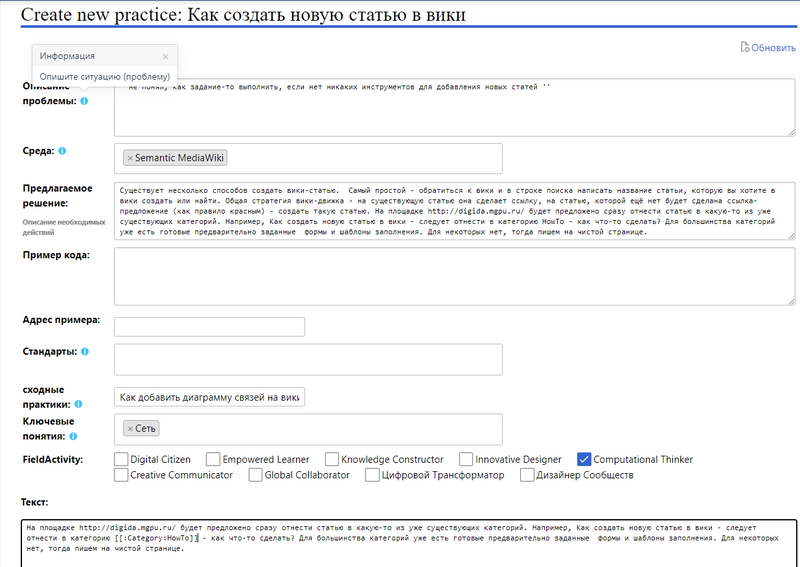Close the Информация tooltip popup
This screenshot has height=567, width=800.
click(x=165, y=57)
